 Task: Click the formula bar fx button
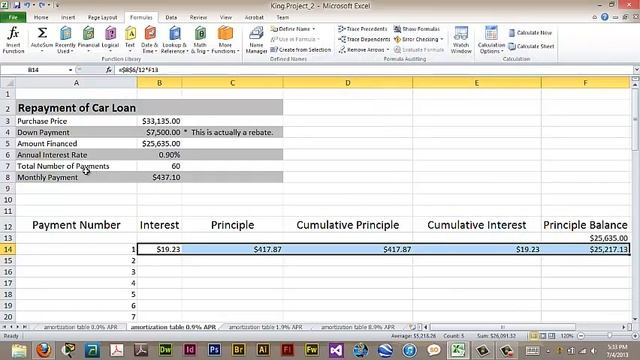(x=109, y=70)
